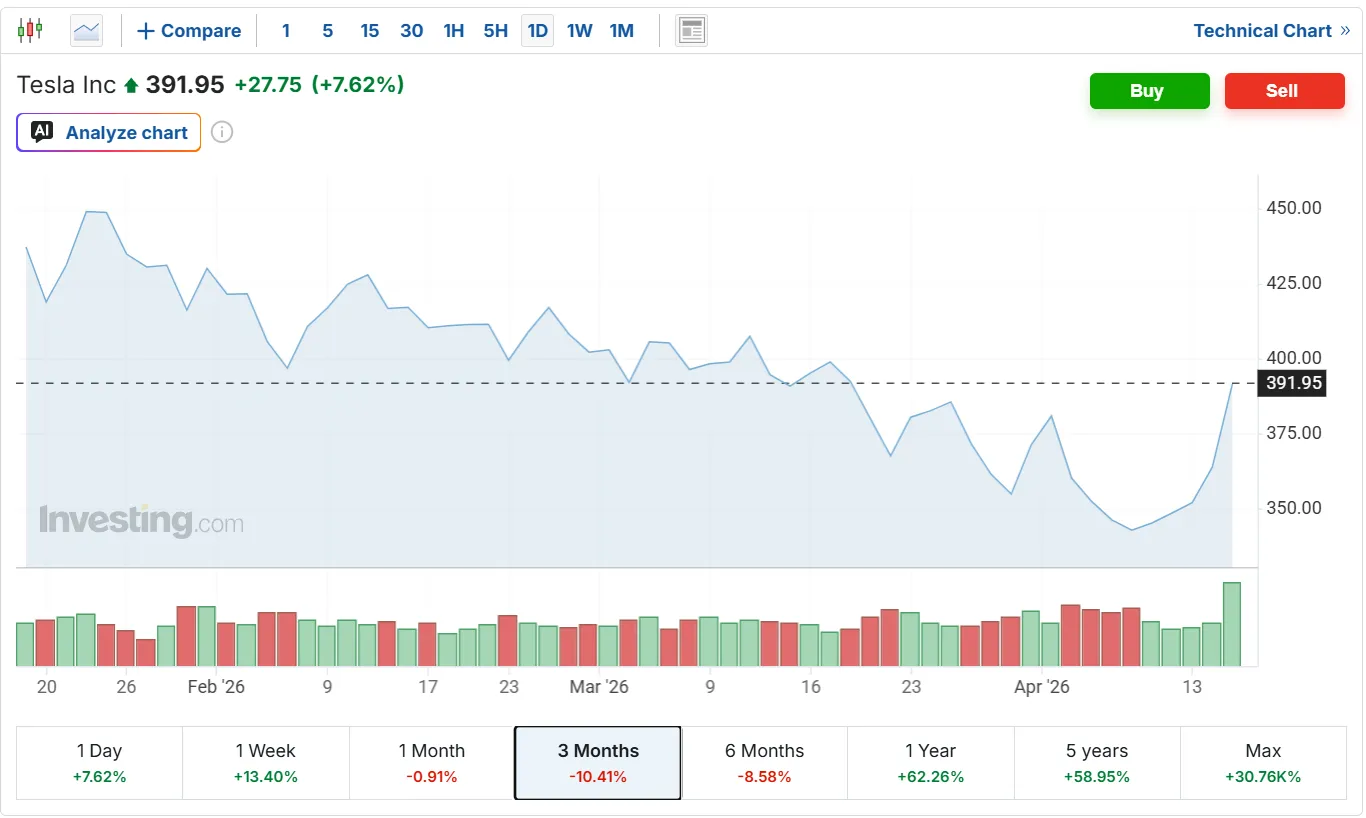This screenshot has height=818, width=1366.
Task: Open the Max range tab
Action: 1263,762
